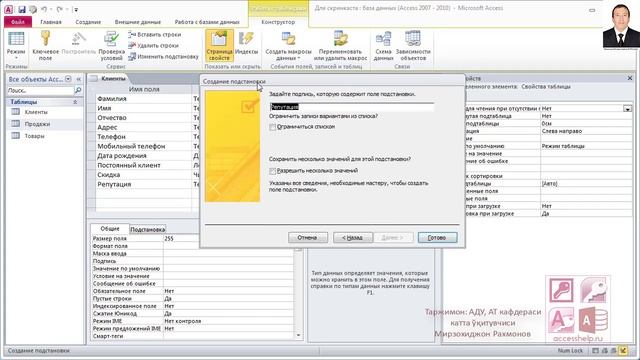Open the Схема данных relationships
The height and width of the screenshot is (360, 640).
point(383,45)
